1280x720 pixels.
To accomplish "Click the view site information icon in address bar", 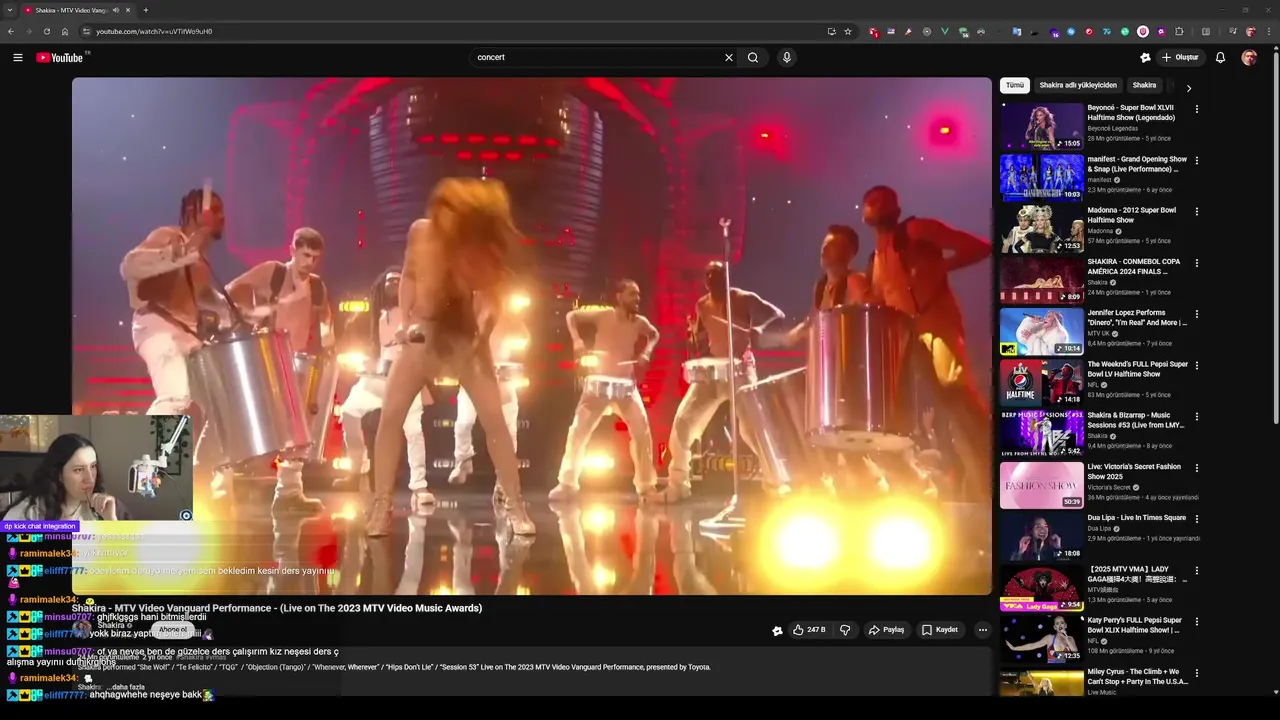I will (87, 31).
